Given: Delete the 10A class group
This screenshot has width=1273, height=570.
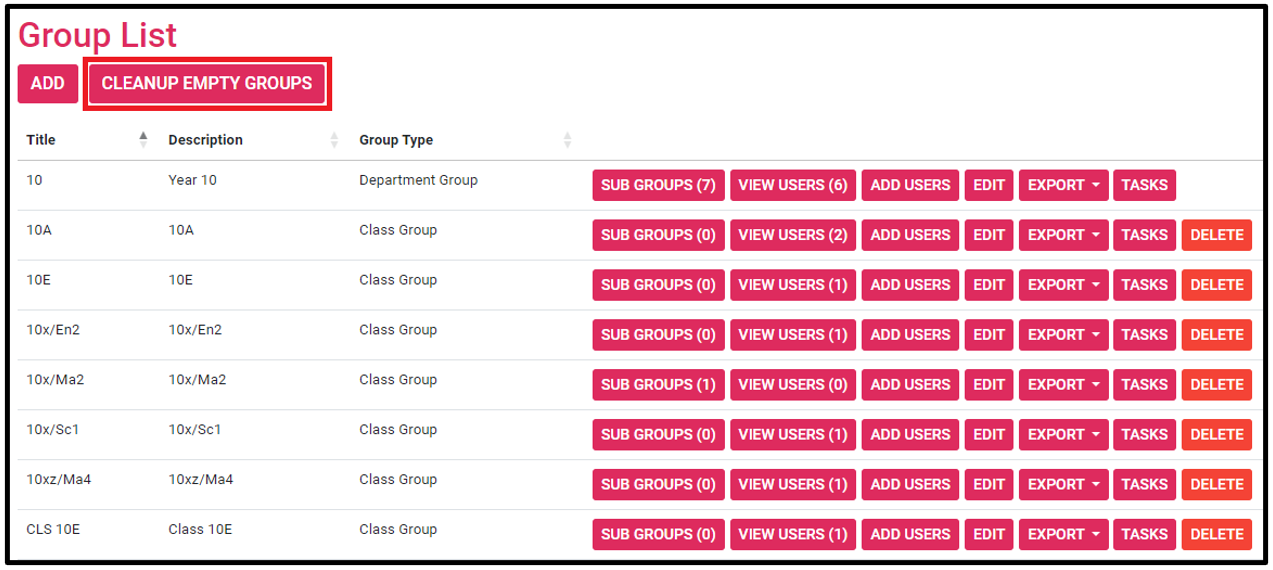Looking at the screenshot, I should click(1216, 235).
